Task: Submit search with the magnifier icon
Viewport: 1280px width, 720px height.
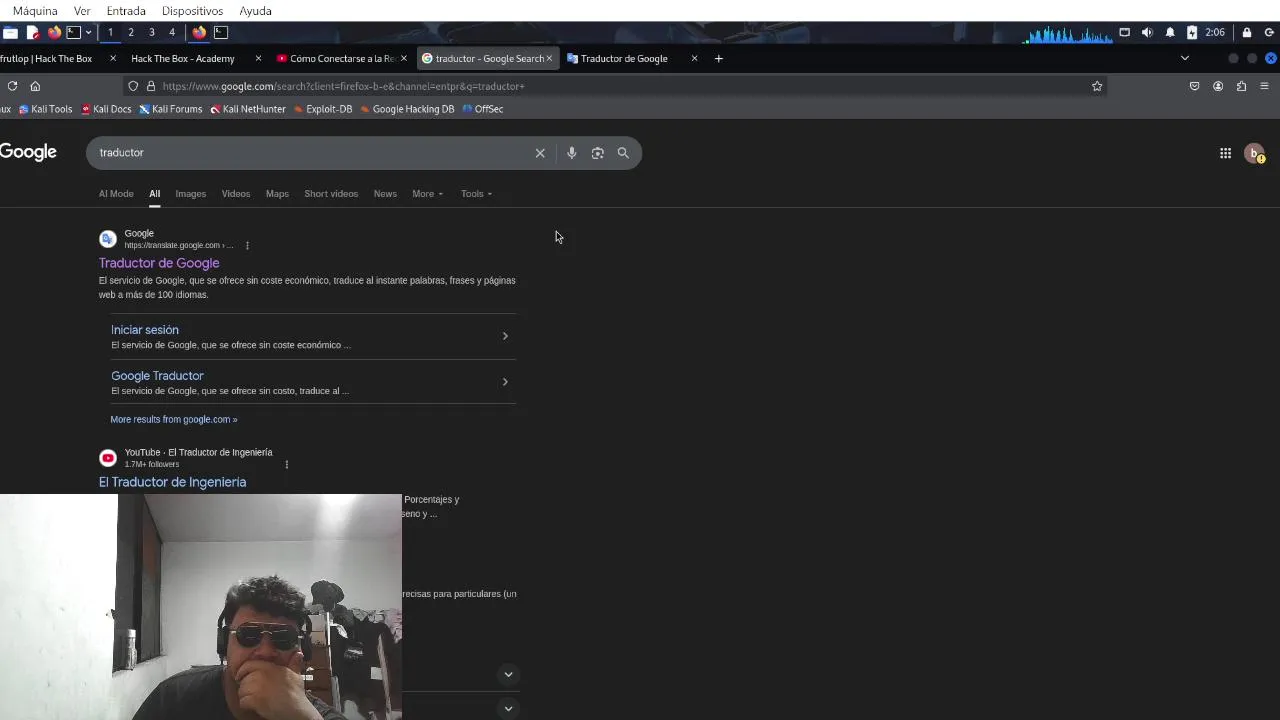Action: (x=623, y=153)
